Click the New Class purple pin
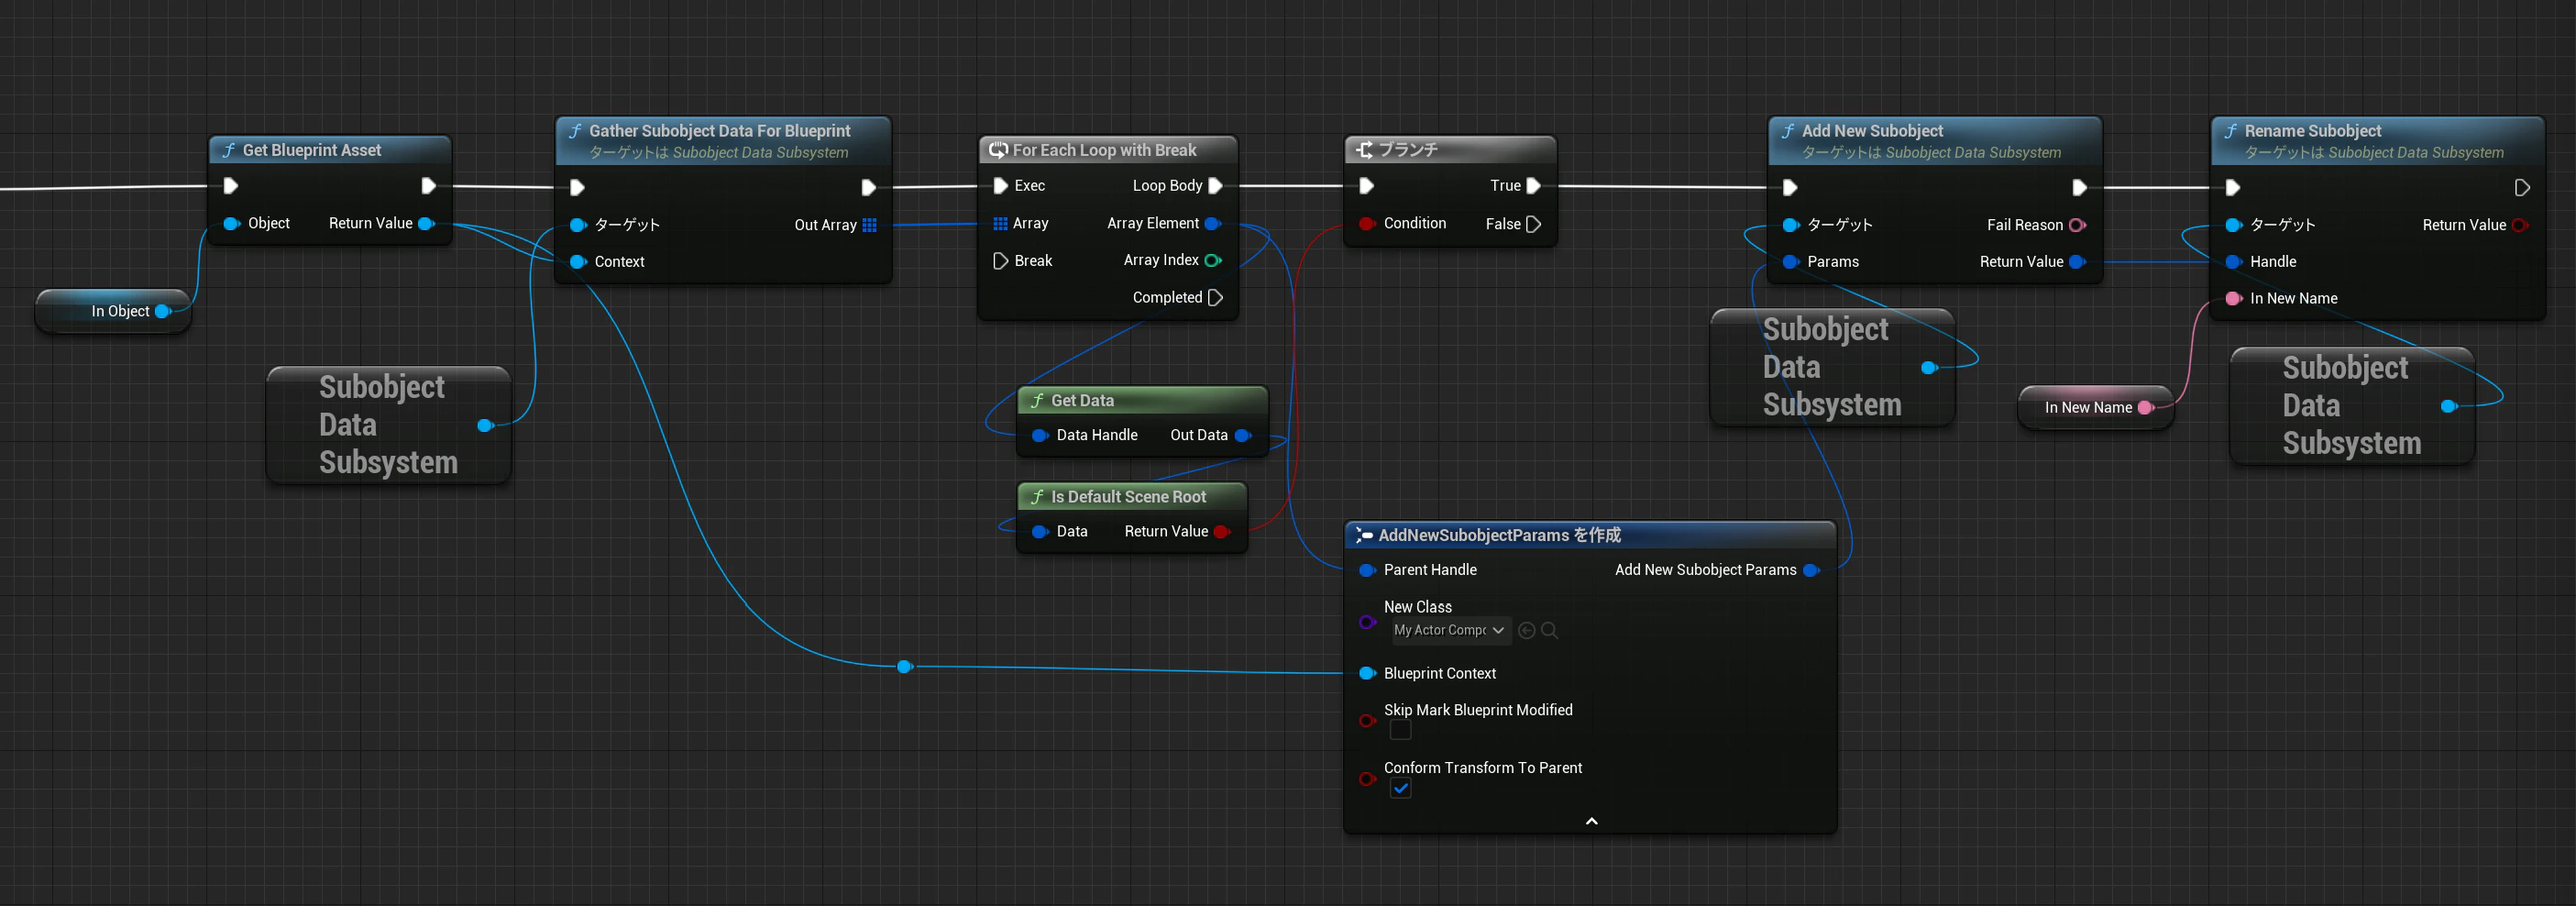2576x906 pixels. 1367,622
